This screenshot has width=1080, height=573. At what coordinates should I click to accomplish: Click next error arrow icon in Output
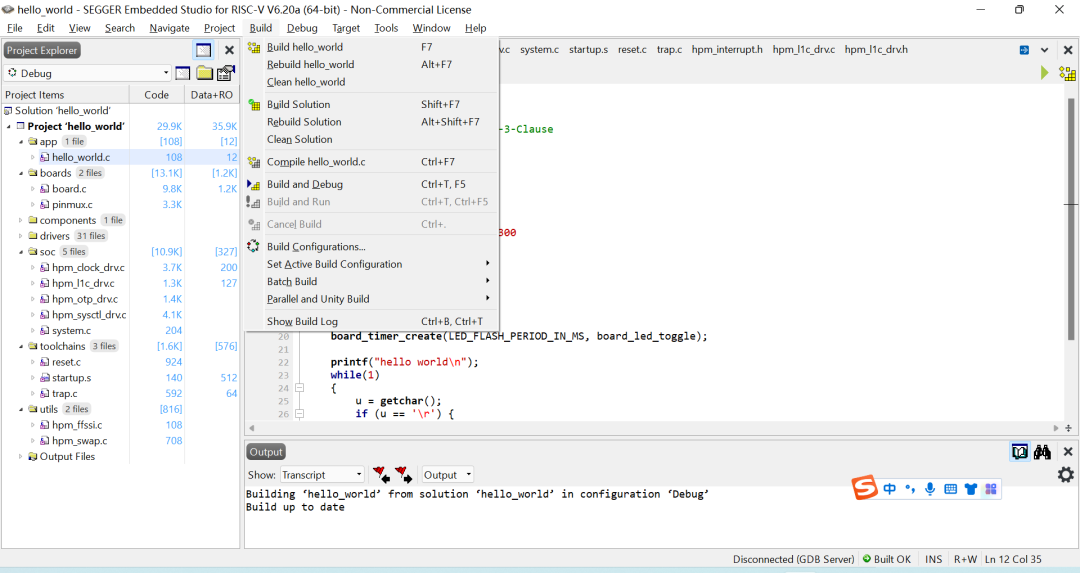point(404,475)
